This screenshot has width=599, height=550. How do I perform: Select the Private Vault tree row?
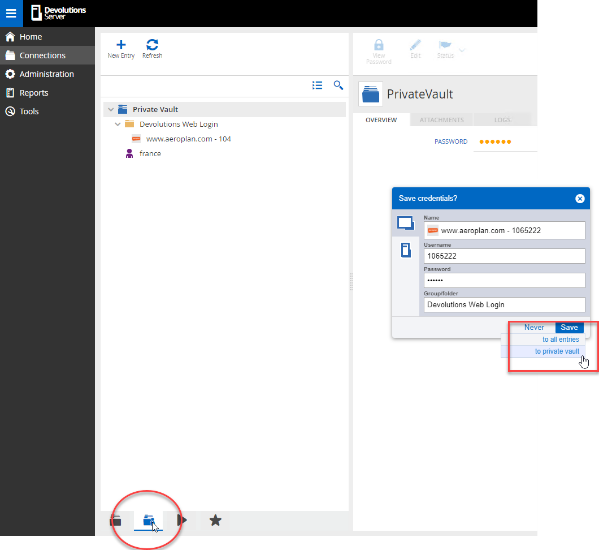point(225,110)
